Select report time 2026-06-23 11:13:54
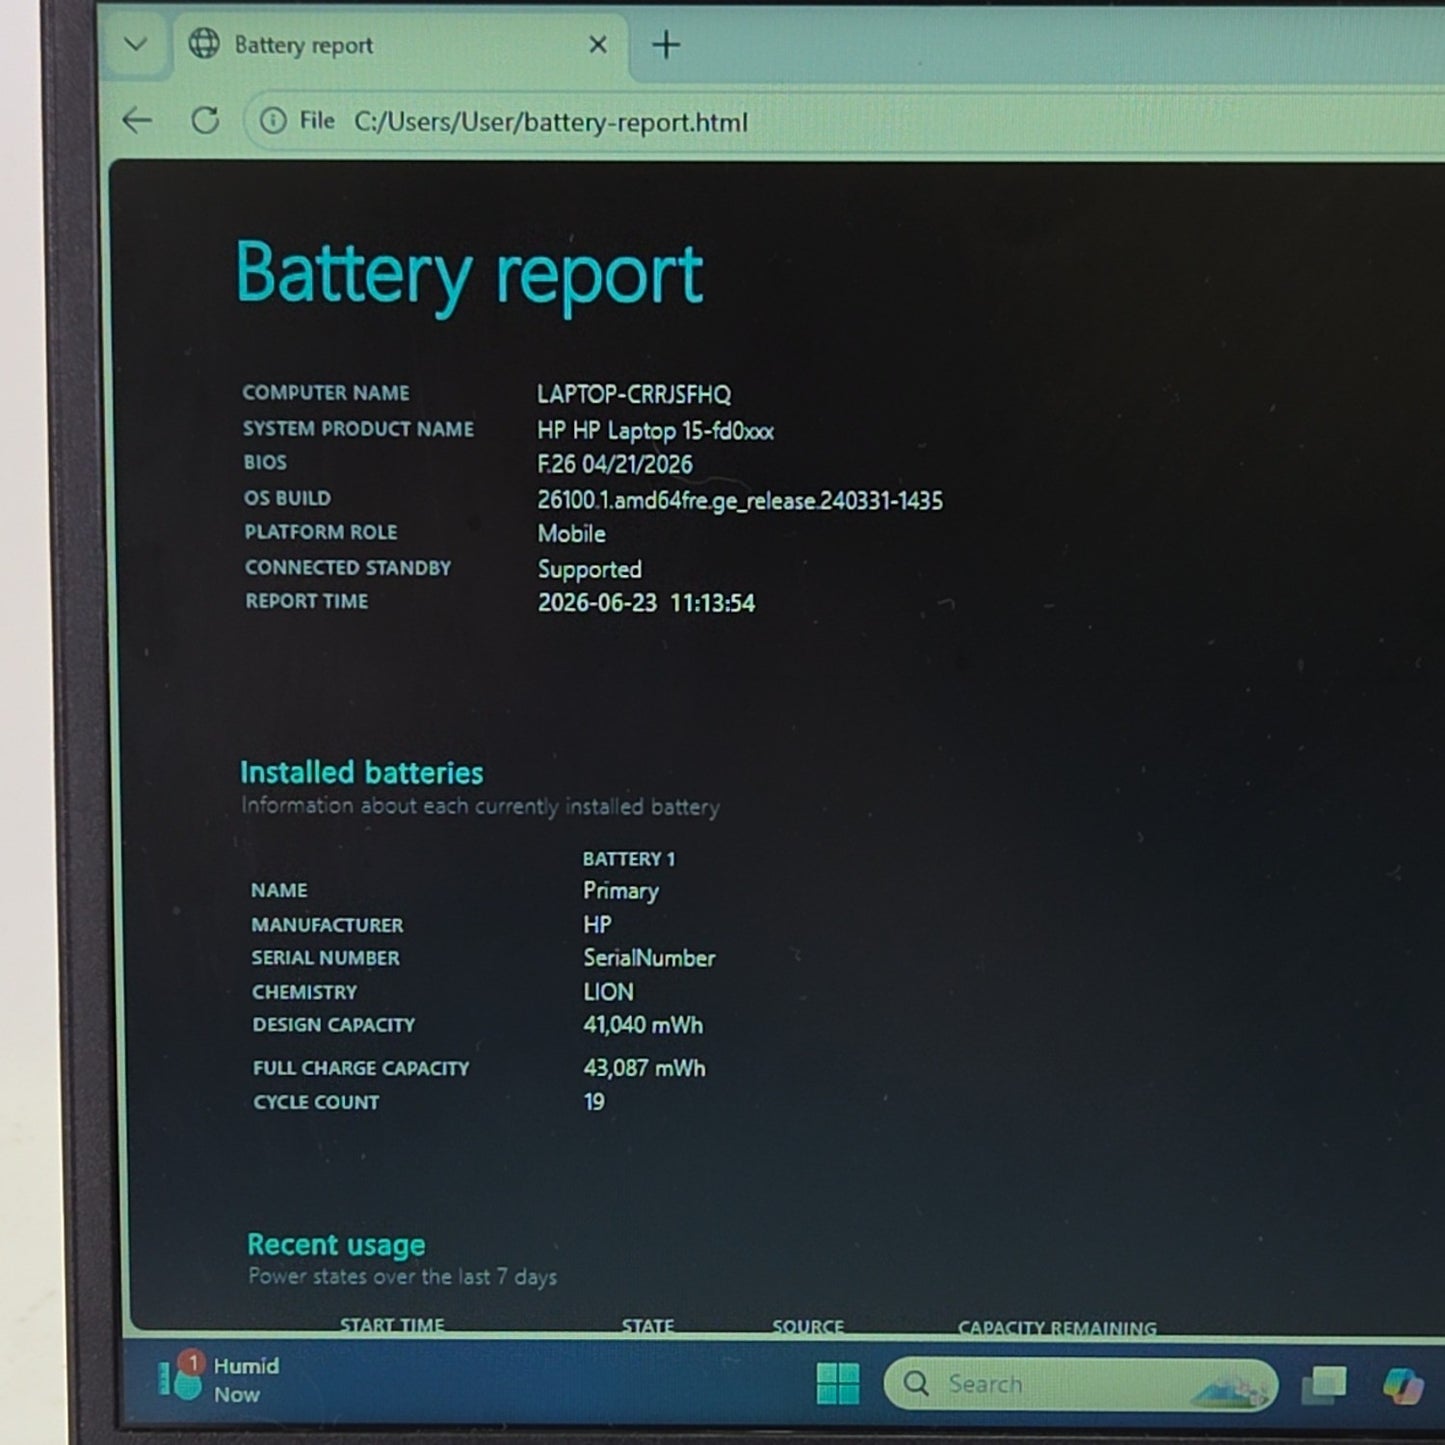The height and width of the screenshot is (1445, 1445). coord(646,603)
